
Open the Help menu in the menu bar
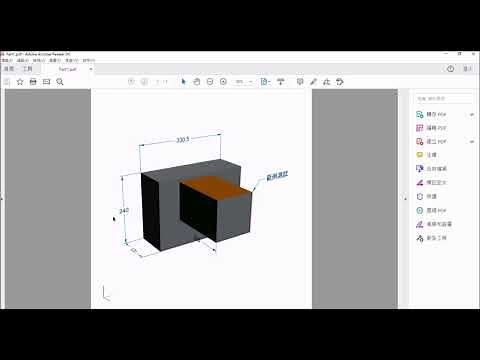pos(89,60)
